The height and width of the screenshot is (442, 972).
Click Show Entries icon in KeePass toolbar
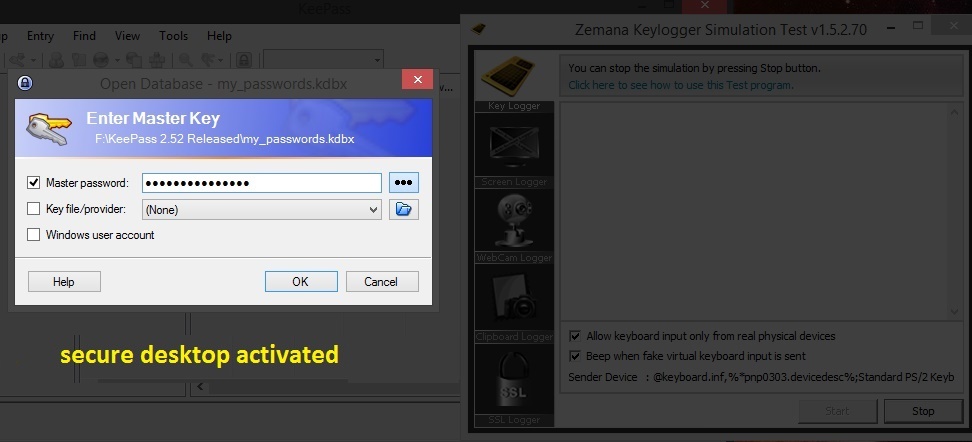[208, 60]
